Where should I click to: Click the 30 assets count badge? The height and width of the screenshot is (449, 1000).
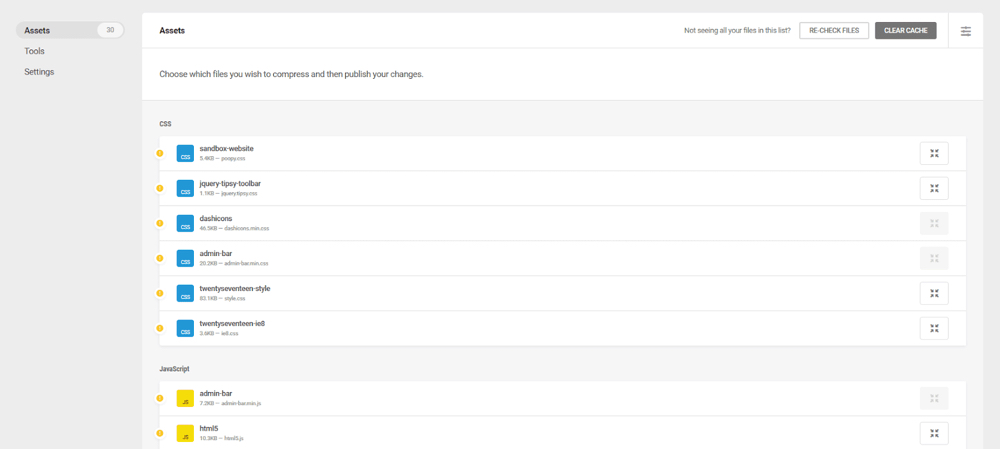(x=110, y=30)
